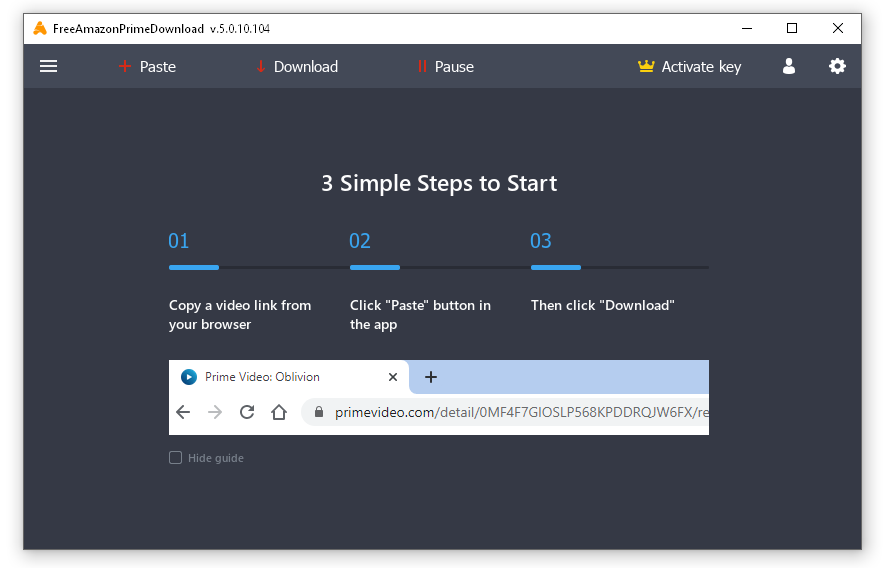Open the settings gear icon
The height and width of the screenshot is (568, 883).
(837, 66)
